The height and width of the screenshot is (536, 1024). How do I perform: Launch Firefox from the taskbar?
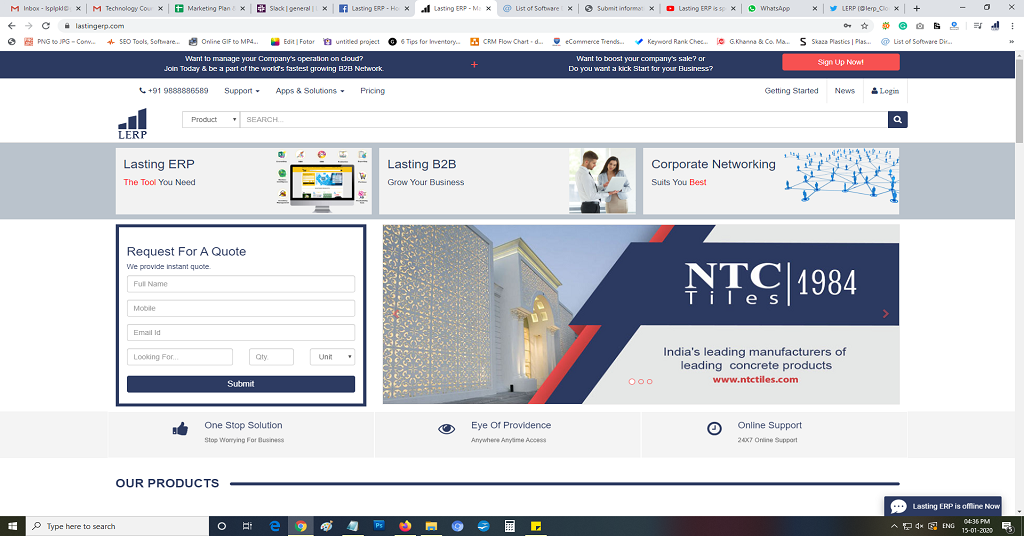[x=405, y=526]
